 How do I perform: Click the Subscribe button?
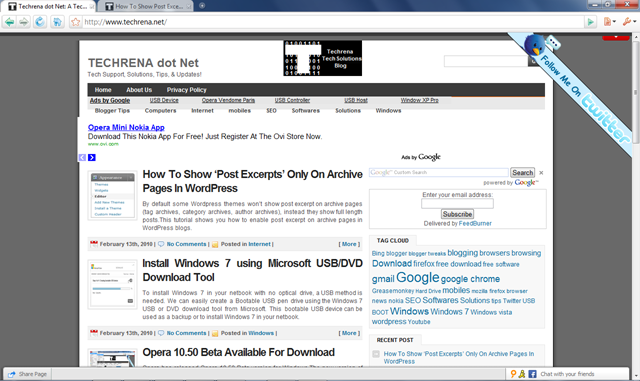coord(457,214)
